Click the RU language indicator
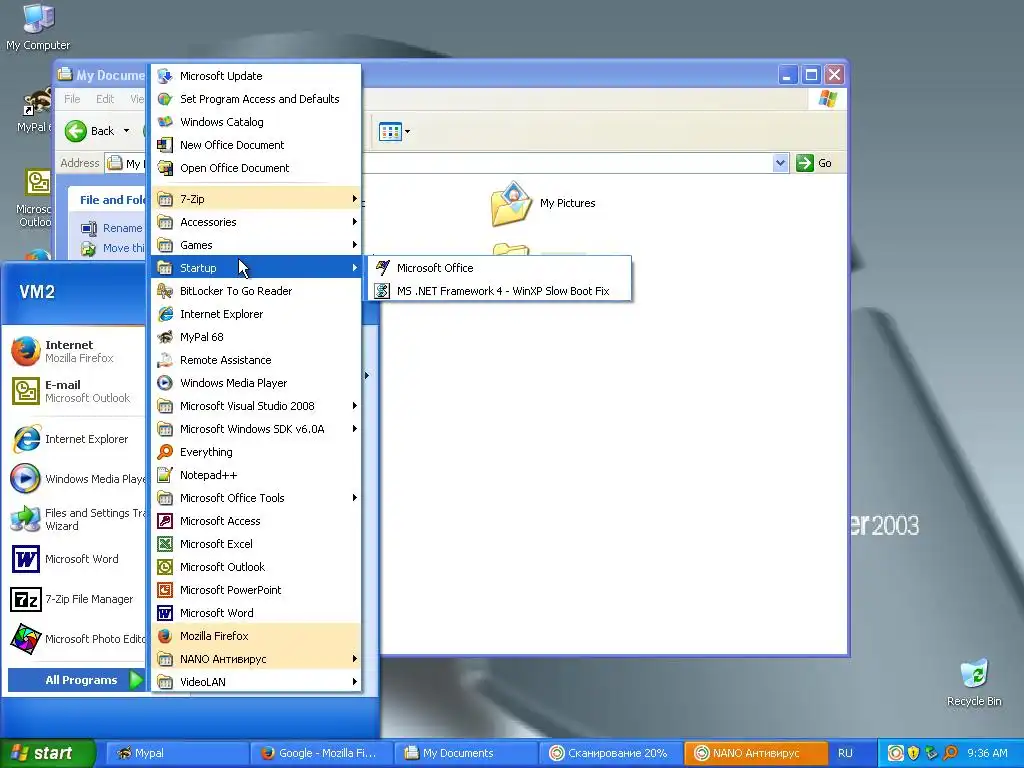This screenshot has width=1024, height=768. (x=845, y=753)
